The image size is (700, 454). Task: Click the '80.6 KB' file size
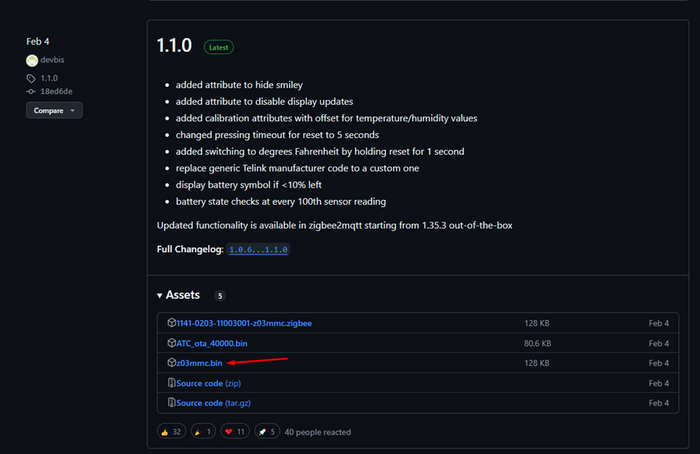[x=538, y=343]
